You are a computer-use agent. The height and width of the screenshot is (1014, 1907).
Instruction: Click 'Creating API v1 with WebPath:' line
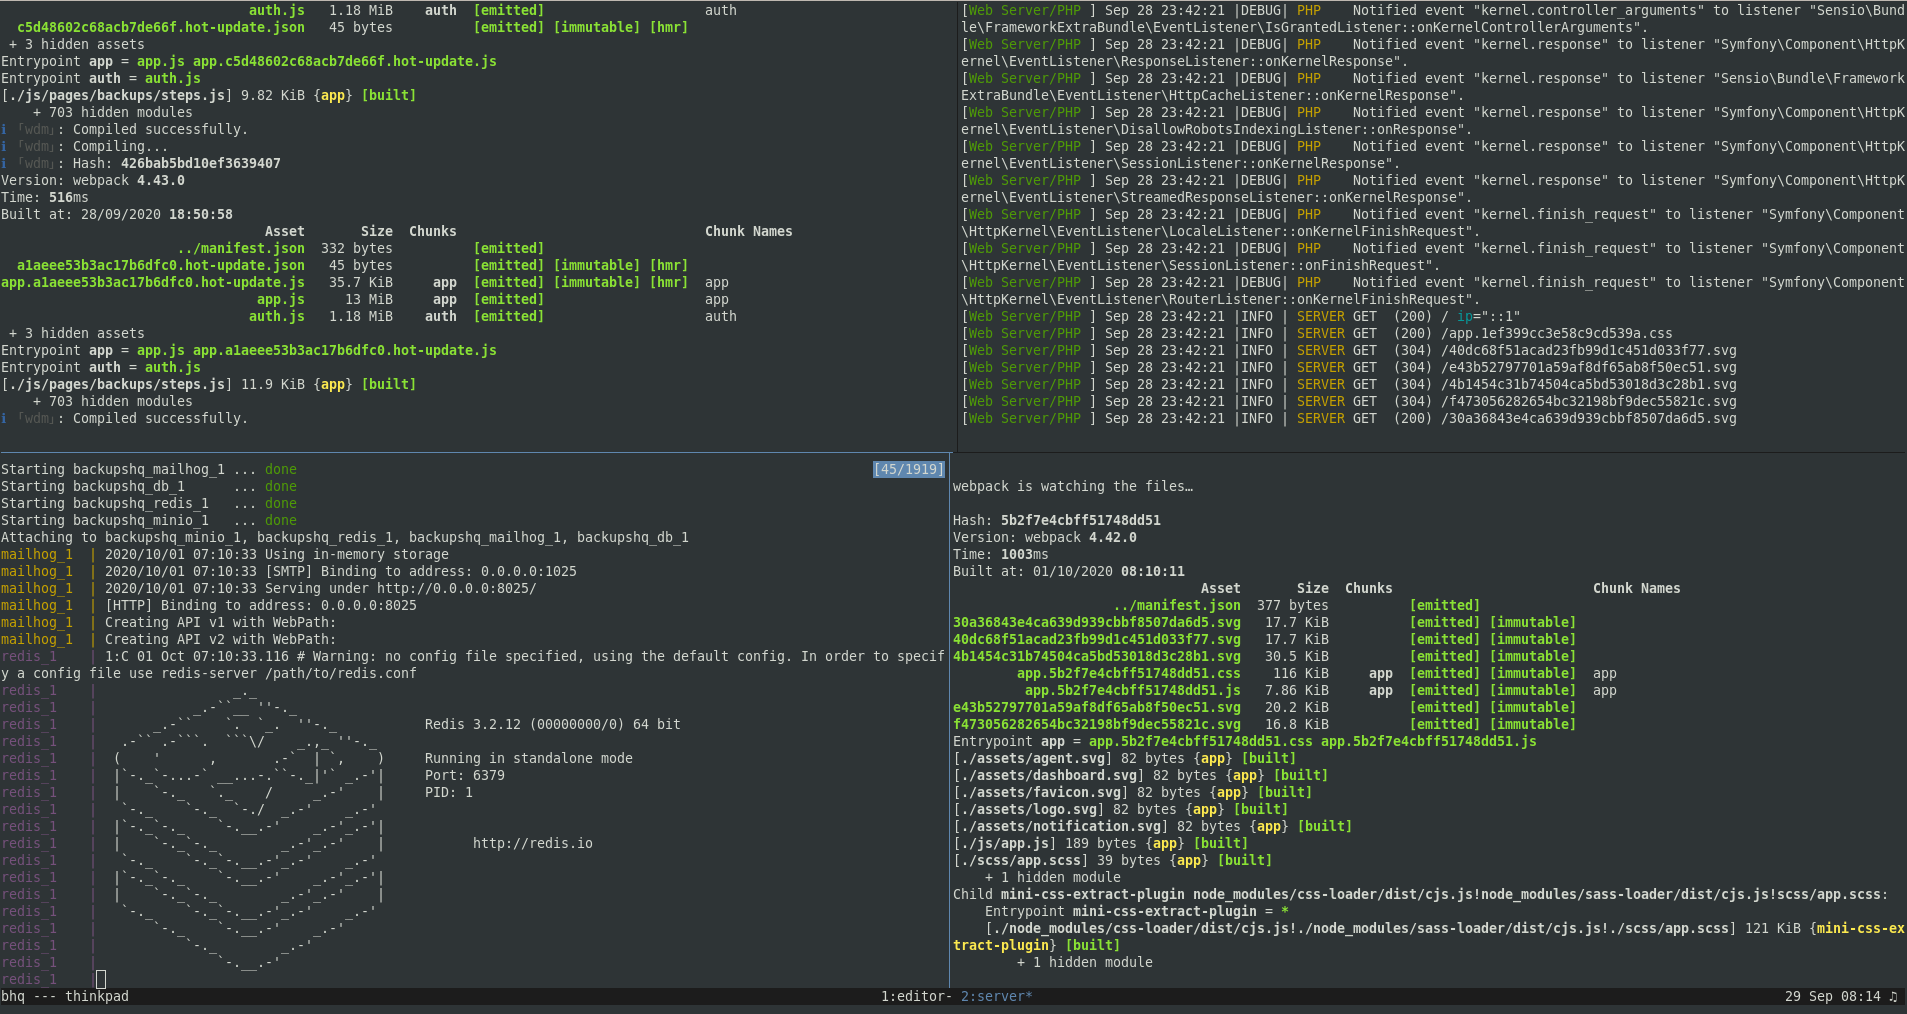(x=169, y=622)
